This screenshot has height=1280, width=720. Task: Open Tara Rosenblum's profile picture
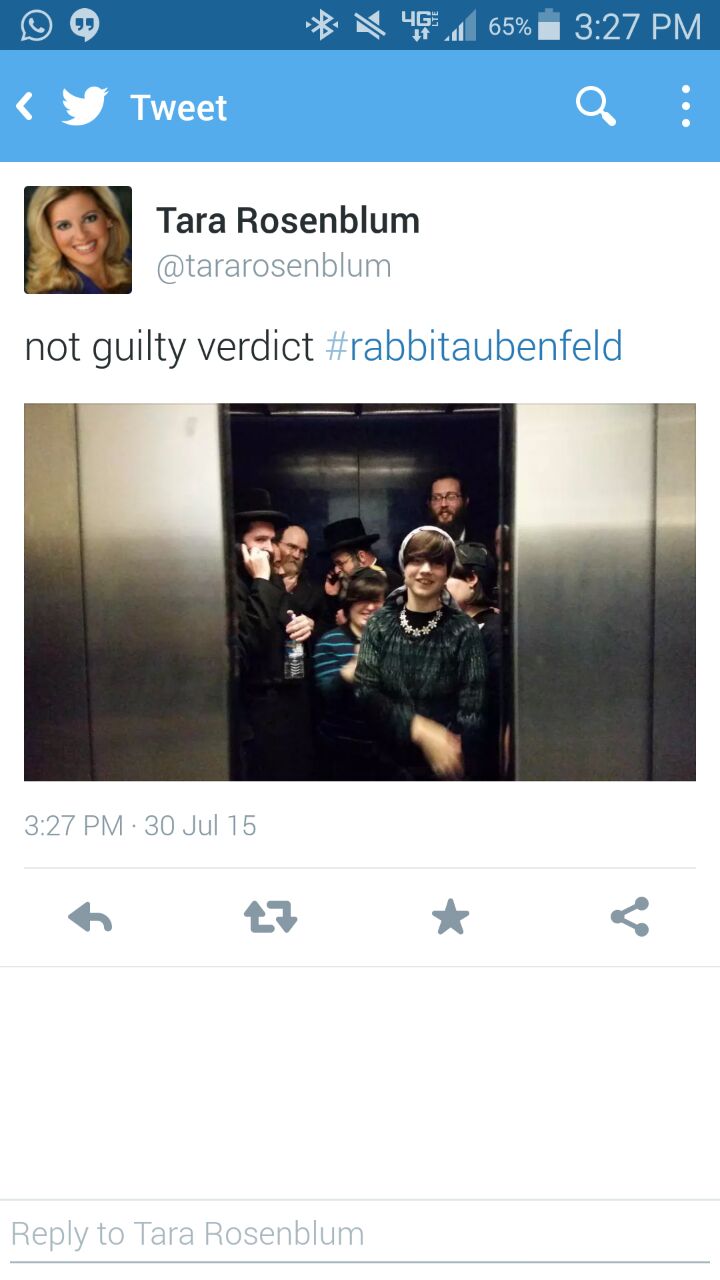click(x=78, y=240)
